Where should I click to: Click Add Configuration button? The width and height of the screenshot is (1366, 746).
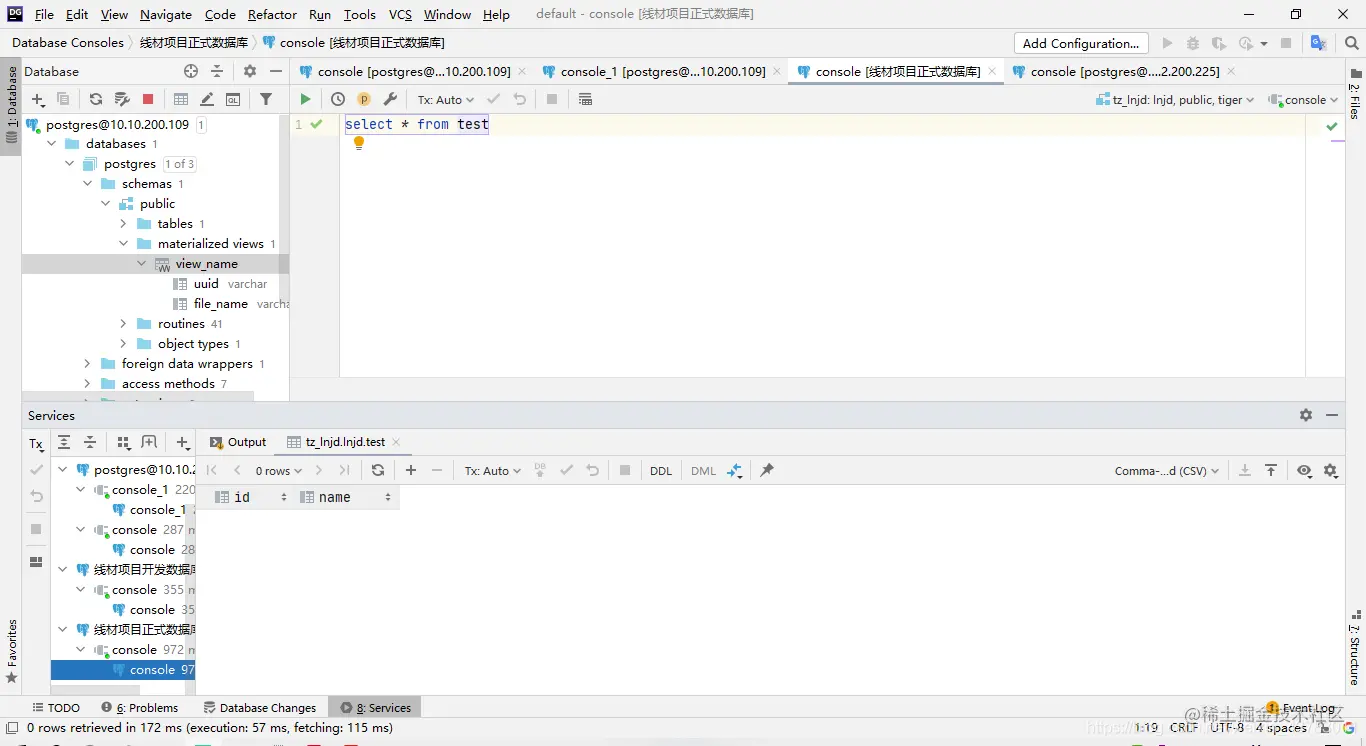coord(1081,43)
